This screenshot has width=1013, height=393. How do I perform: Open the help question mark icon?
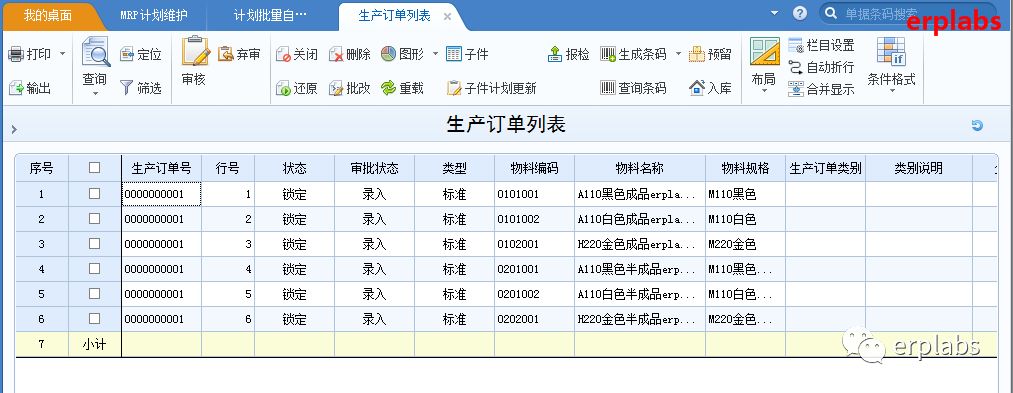pyautogui.click(x=800, y=13)
